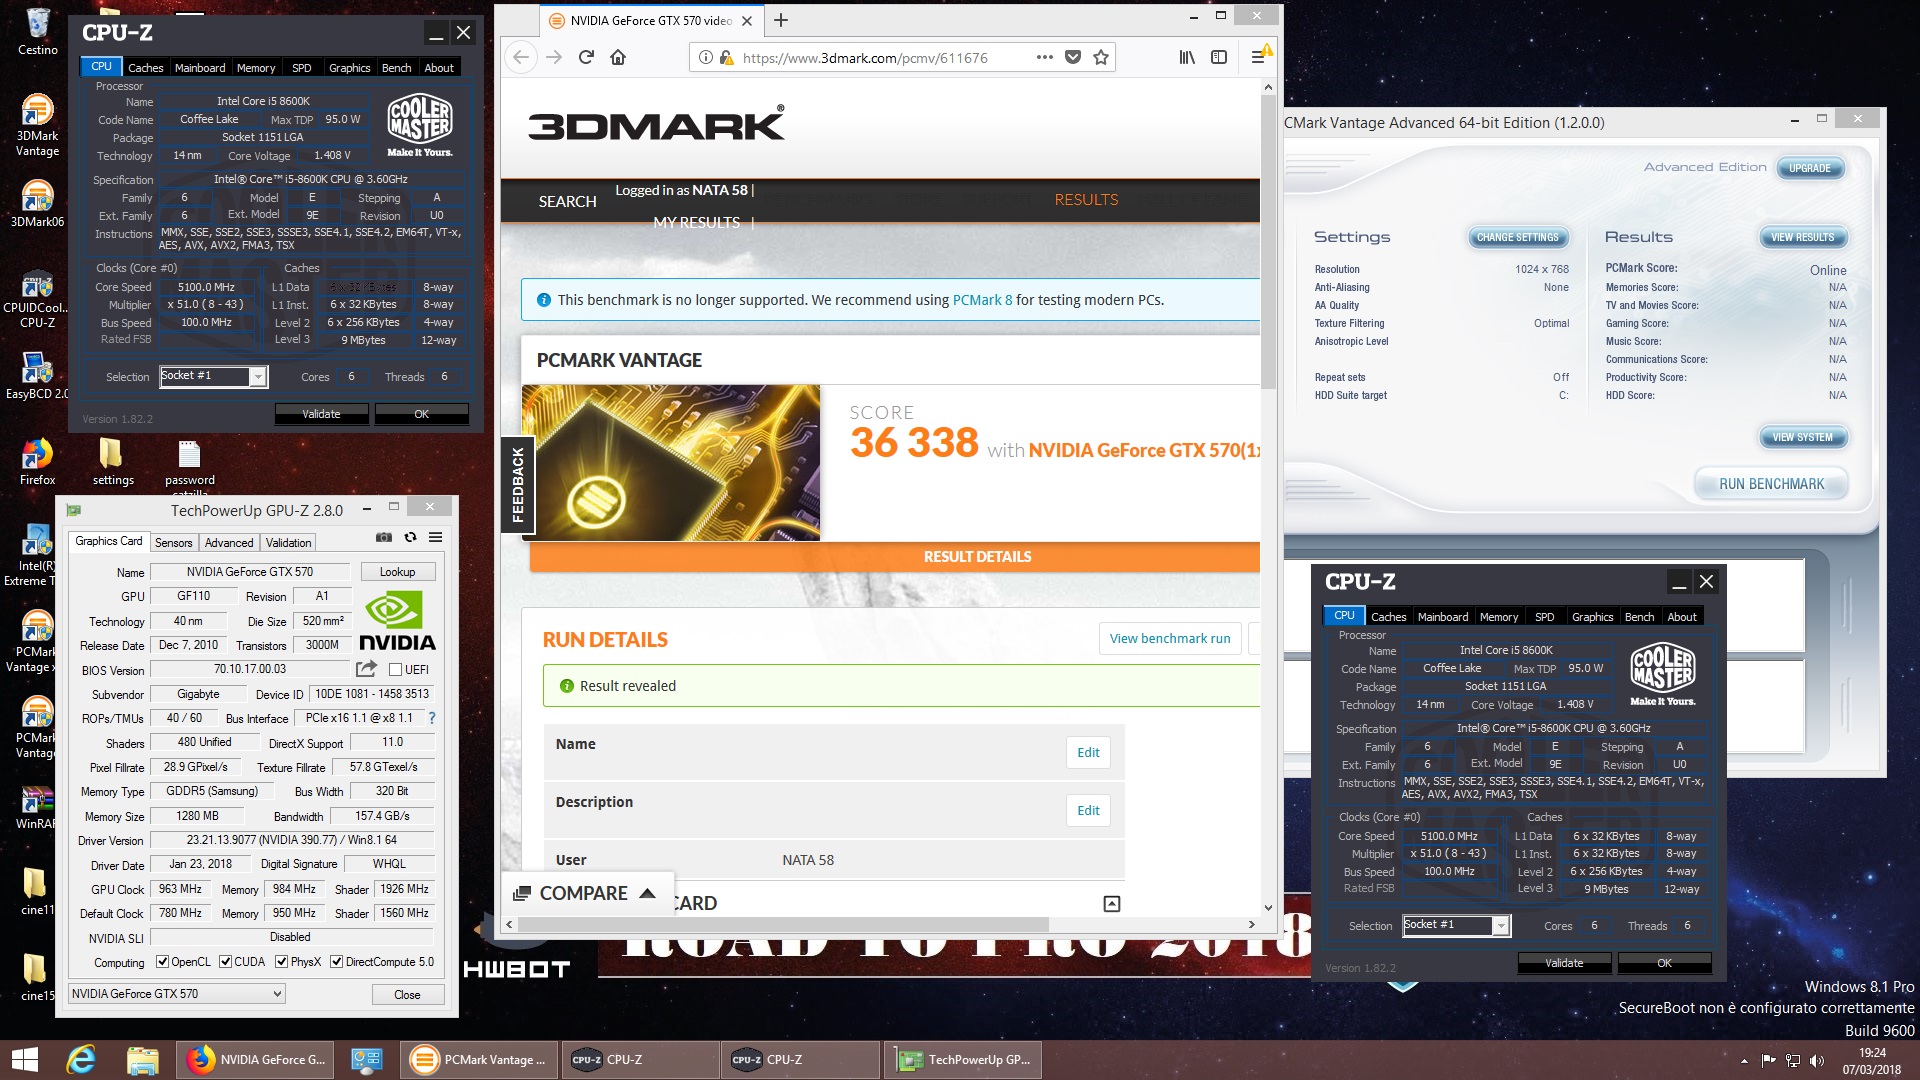Viewport: 1920px width, 1080px height.
Task: Click the Bus Interface question mark
Action: coord(432,718)
